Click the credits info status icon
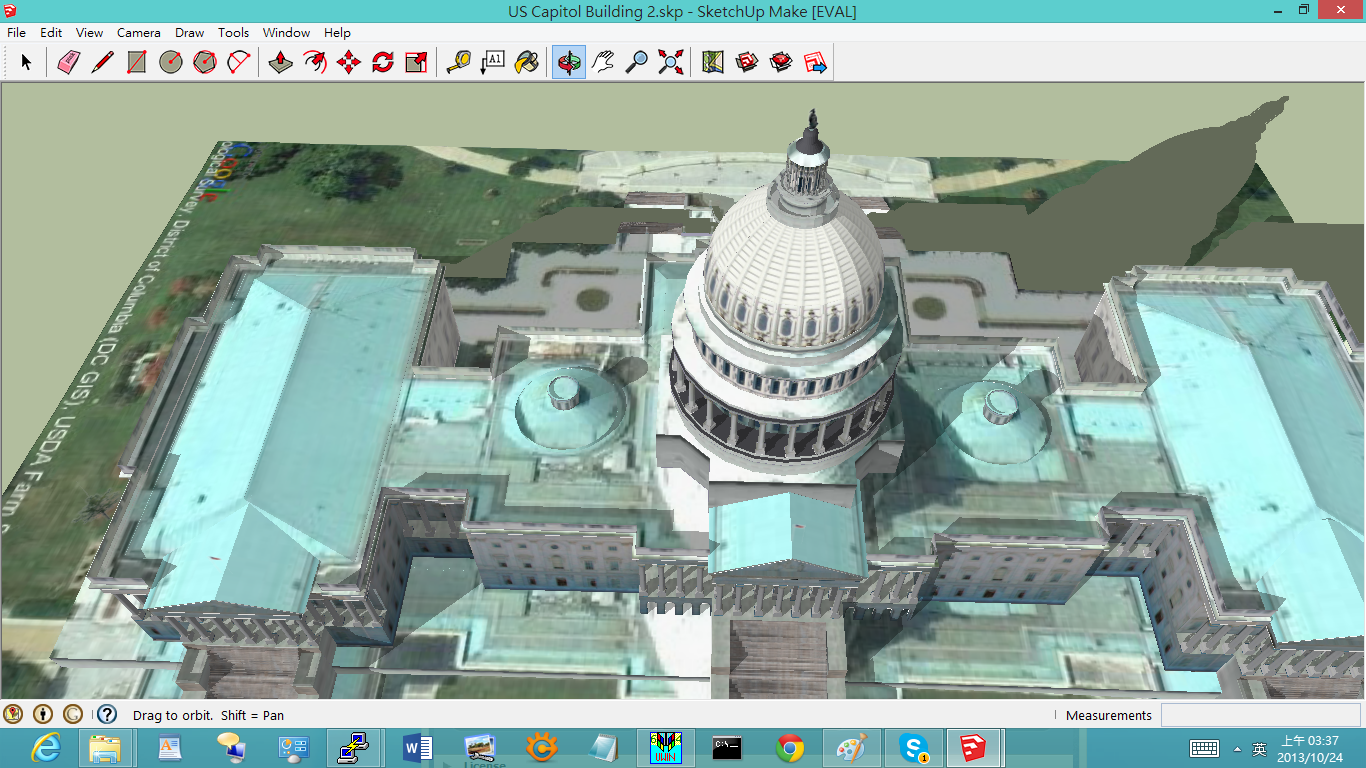The image size is (1366, 768). click(x=43, y=714)
